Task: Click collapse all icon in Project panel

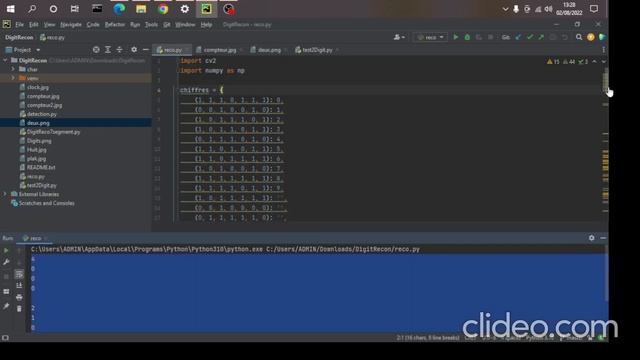Action: [119, 49]
